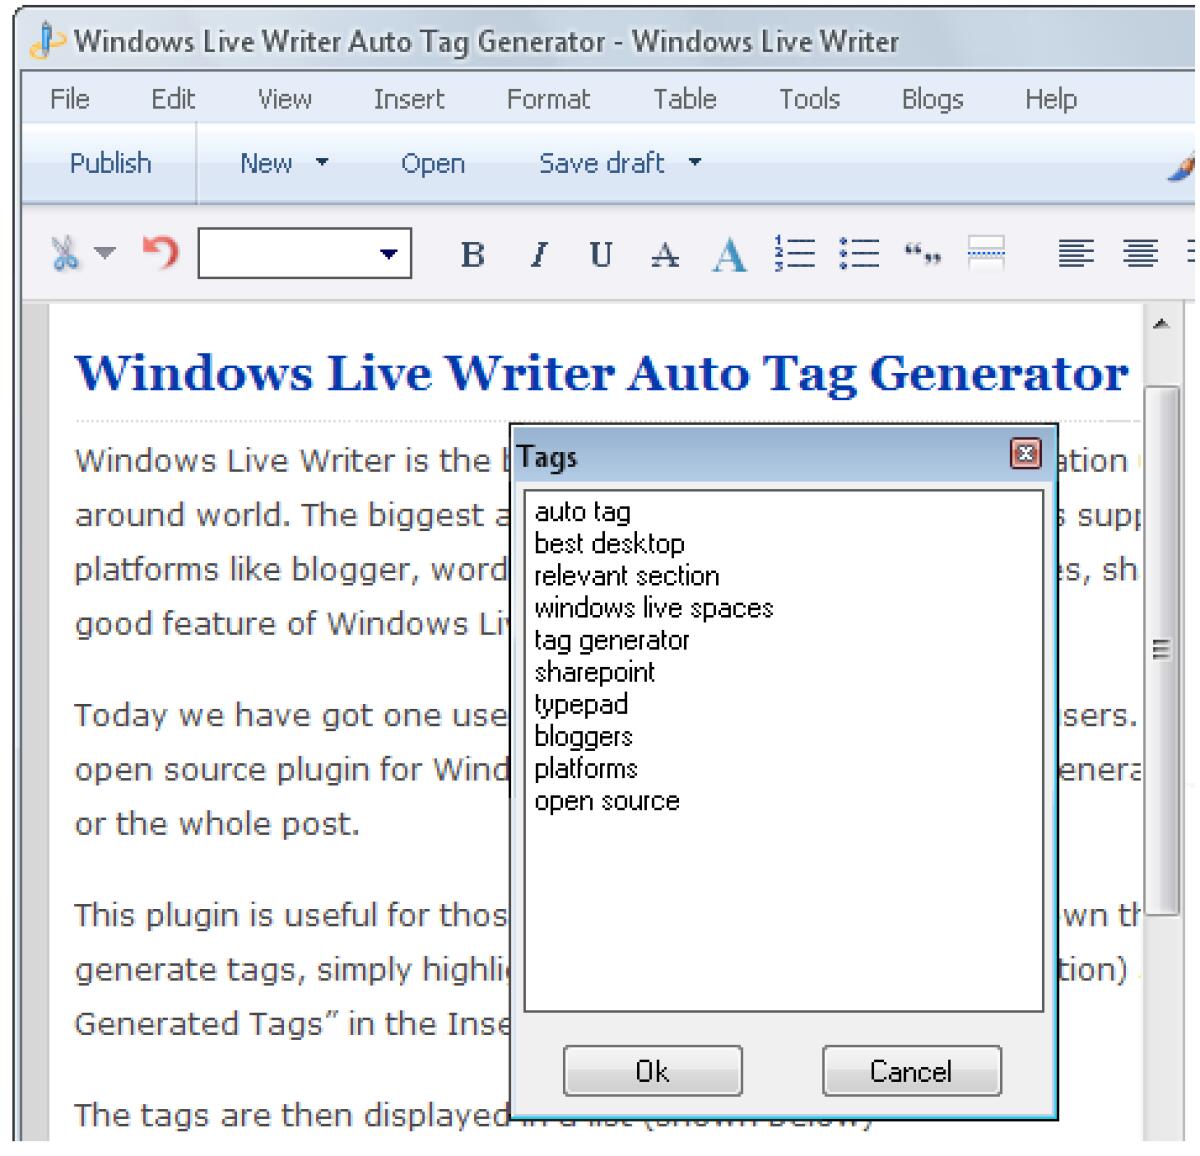Click the Open button
Viewport: 1200px width, 1156px height.
click(433, 164)
